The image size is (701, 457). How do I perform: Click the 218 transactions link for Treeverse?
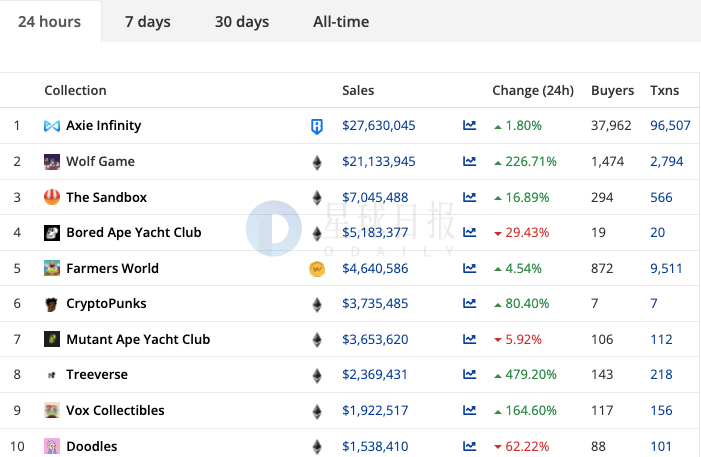pos(661,374)
